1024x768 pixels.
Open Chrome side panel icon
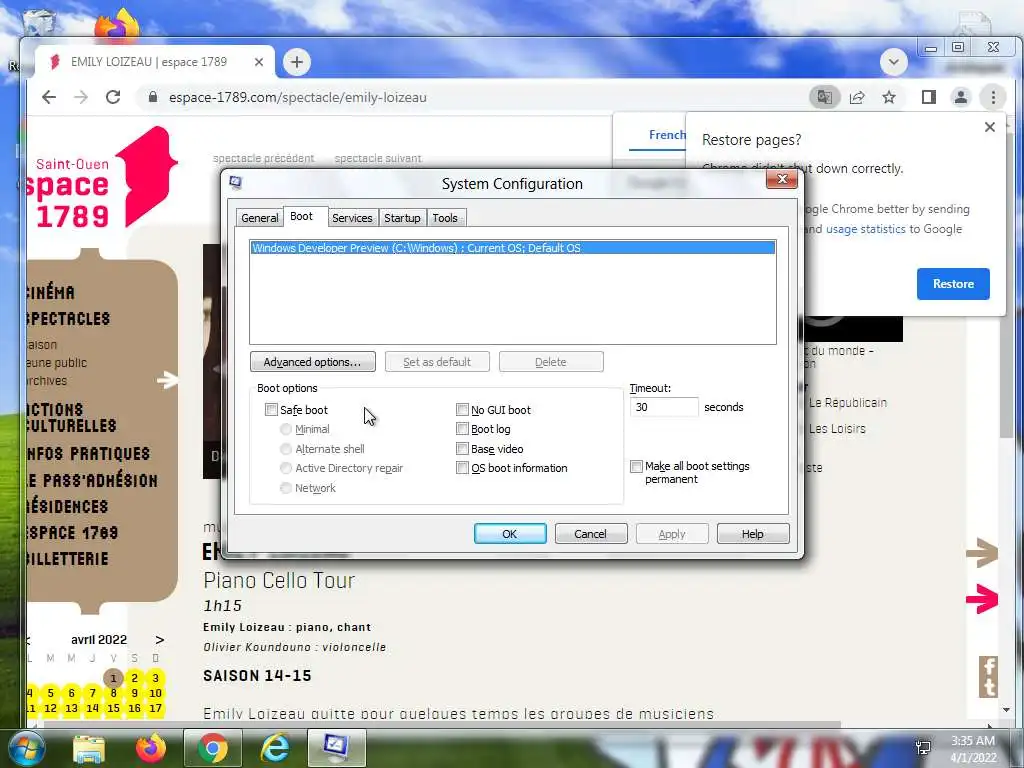(x=929, y=97)
